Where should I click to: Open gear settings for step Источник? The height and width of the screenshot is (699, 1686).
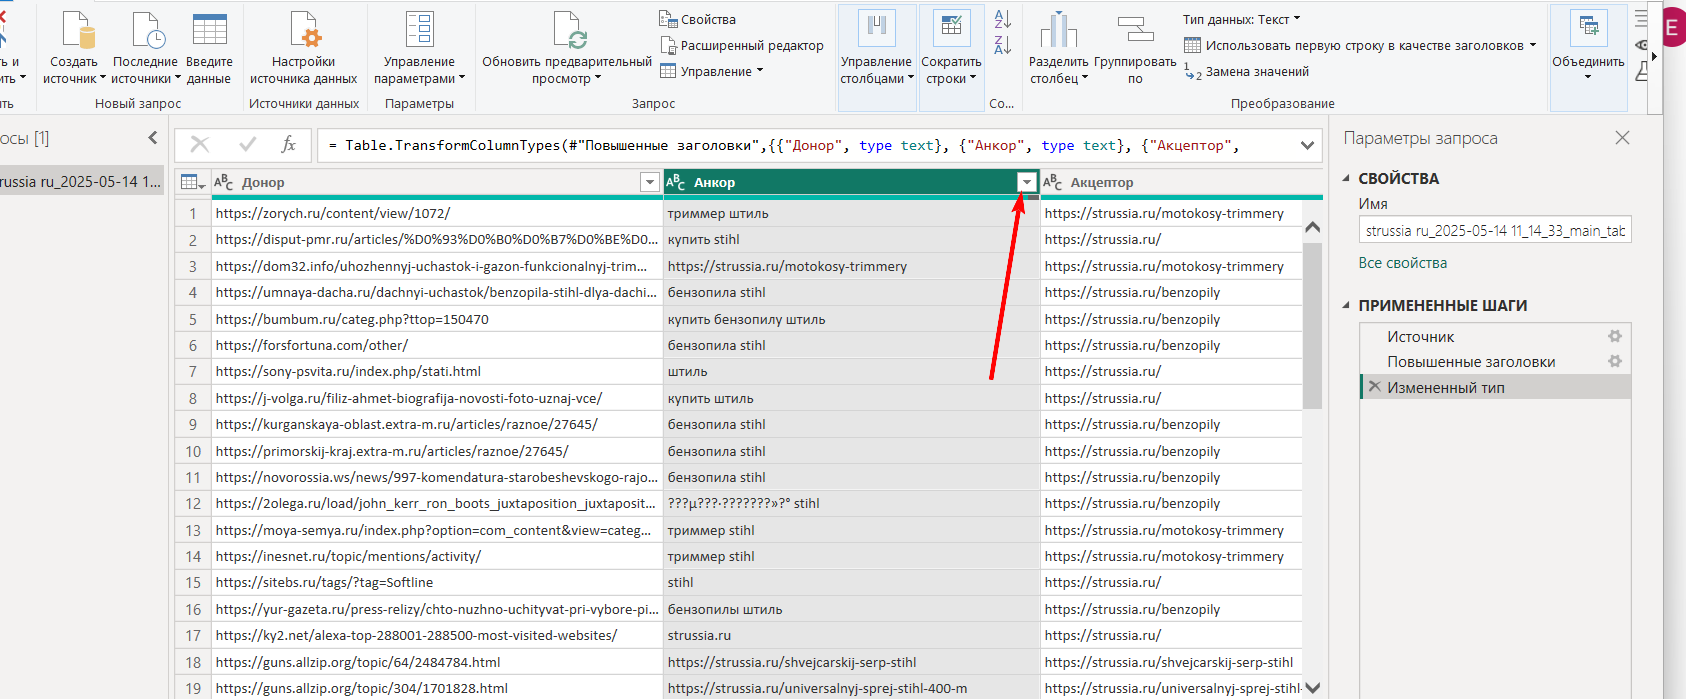(x=1614, y=336)
